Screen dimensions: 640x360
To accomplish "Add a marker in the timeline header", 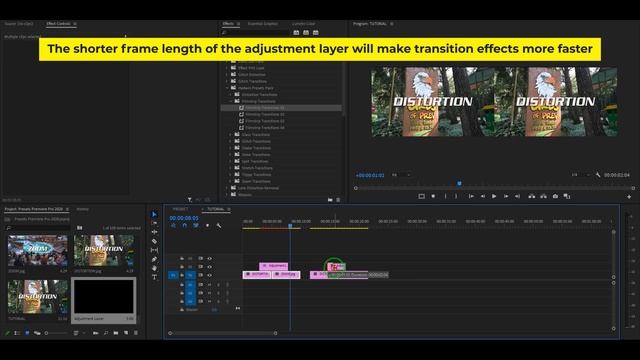I will tap(207, 226).
